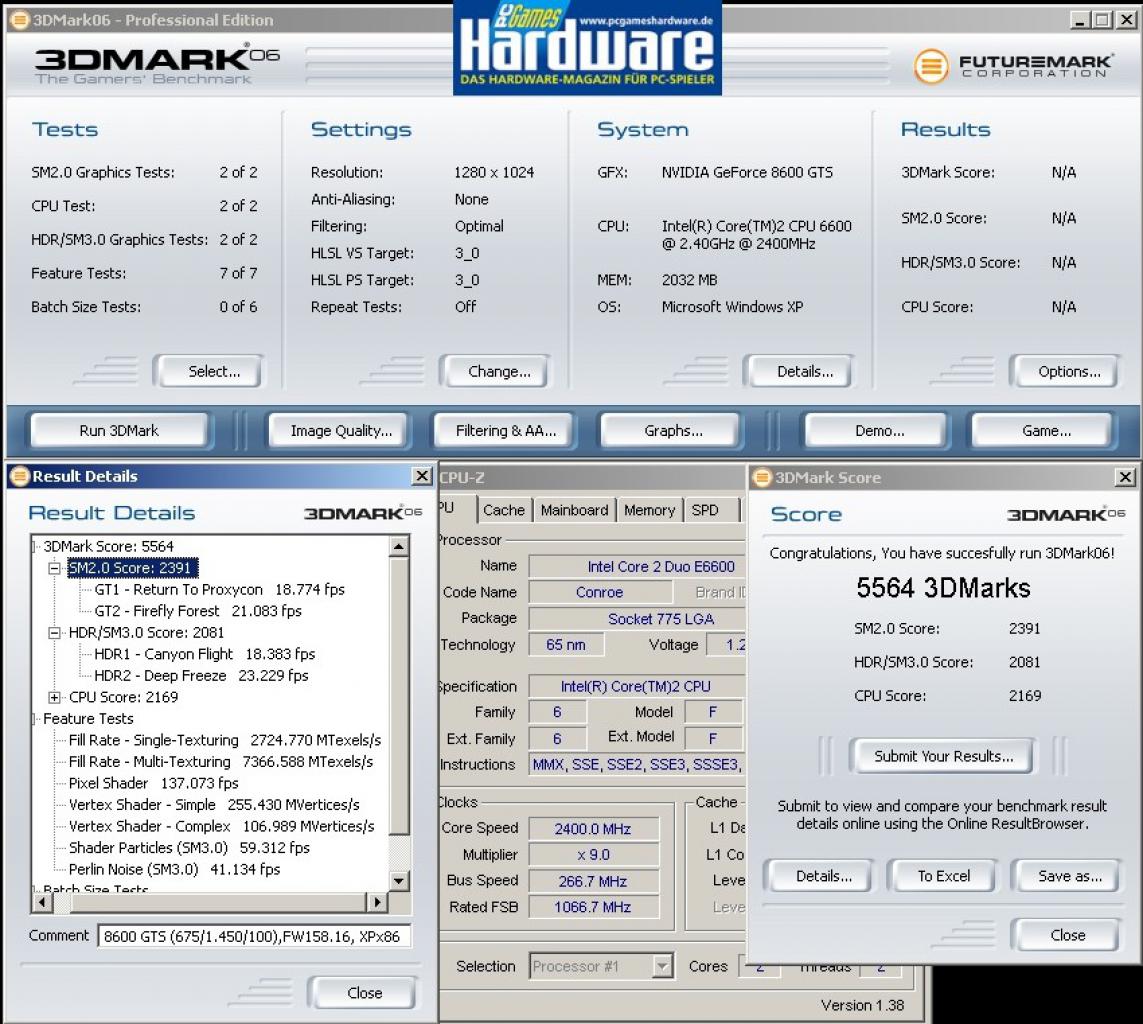Open the SPD tab in CPU-Z
Screen dimensions: 1143x1024
[705, 510]
